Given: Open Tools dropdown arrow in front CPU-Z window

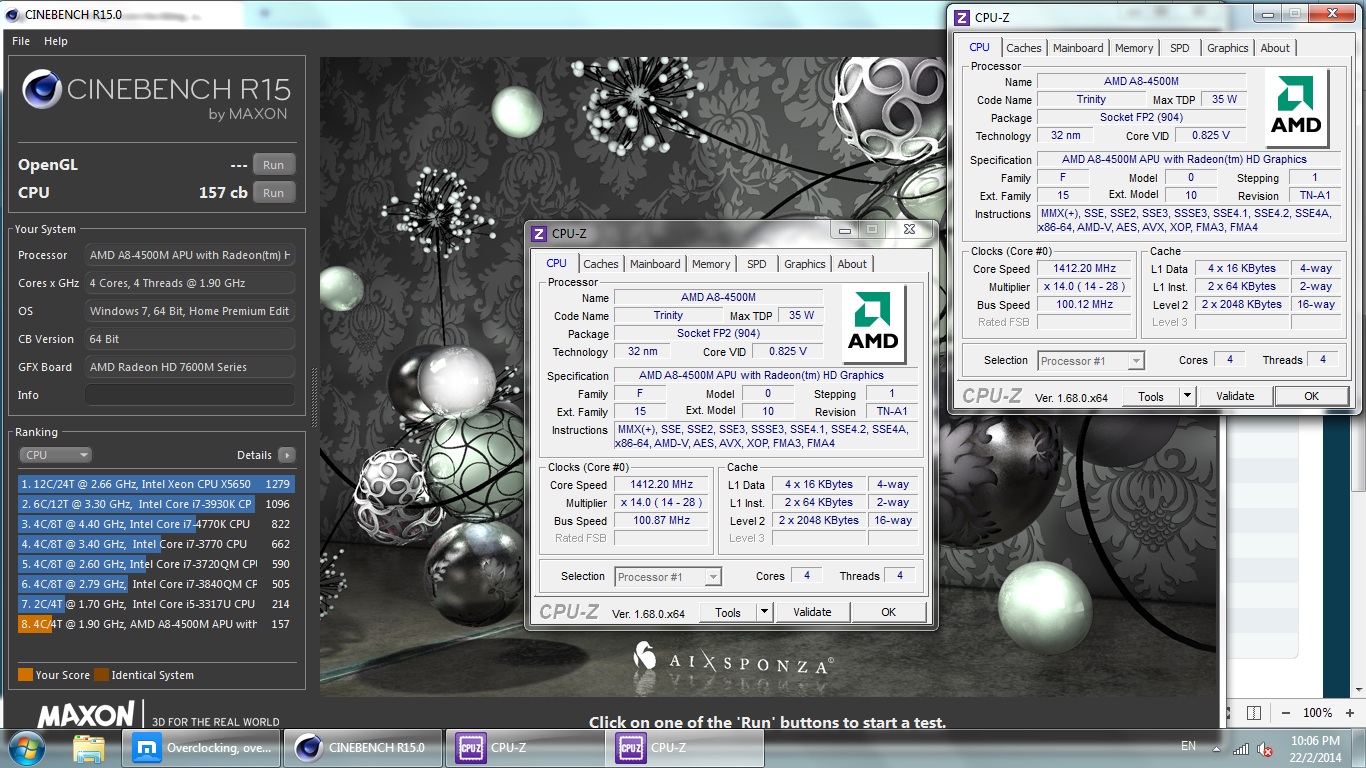Looking at the screenshot, I should (764, 613).
